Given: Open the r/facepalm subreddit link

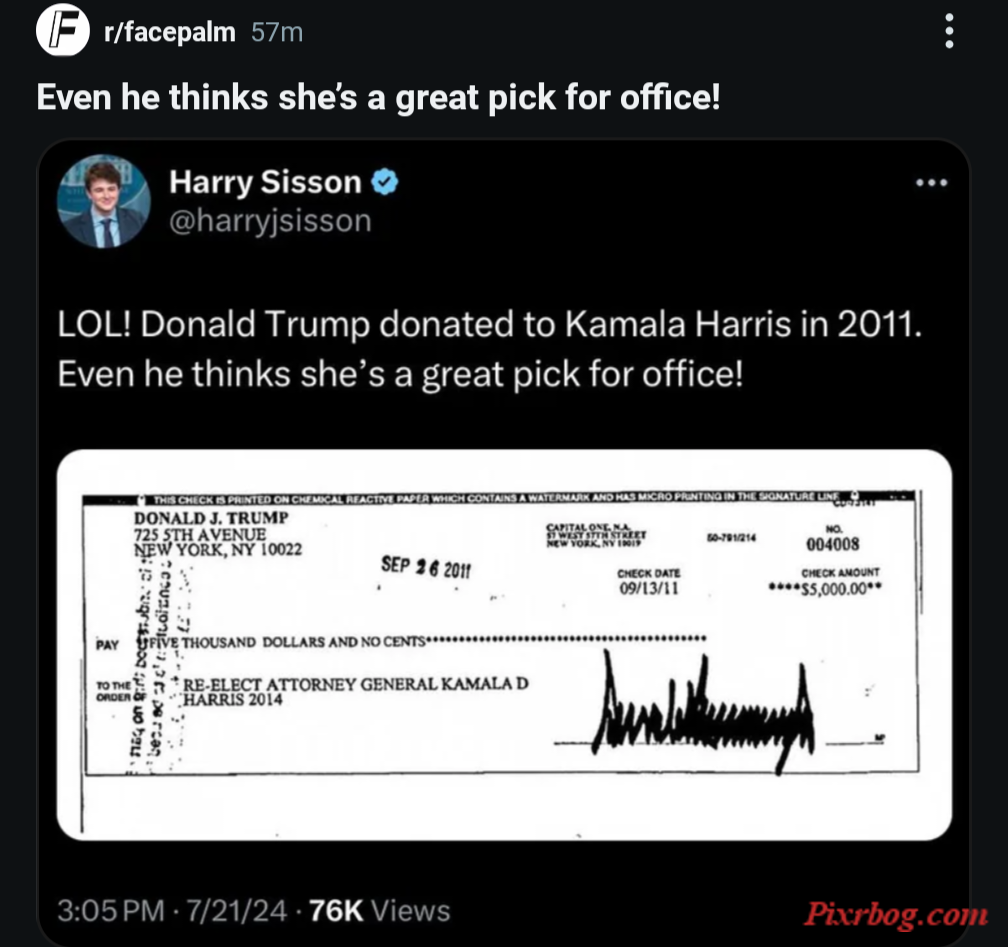Looking at the screenshot, I should pos(170,32).
